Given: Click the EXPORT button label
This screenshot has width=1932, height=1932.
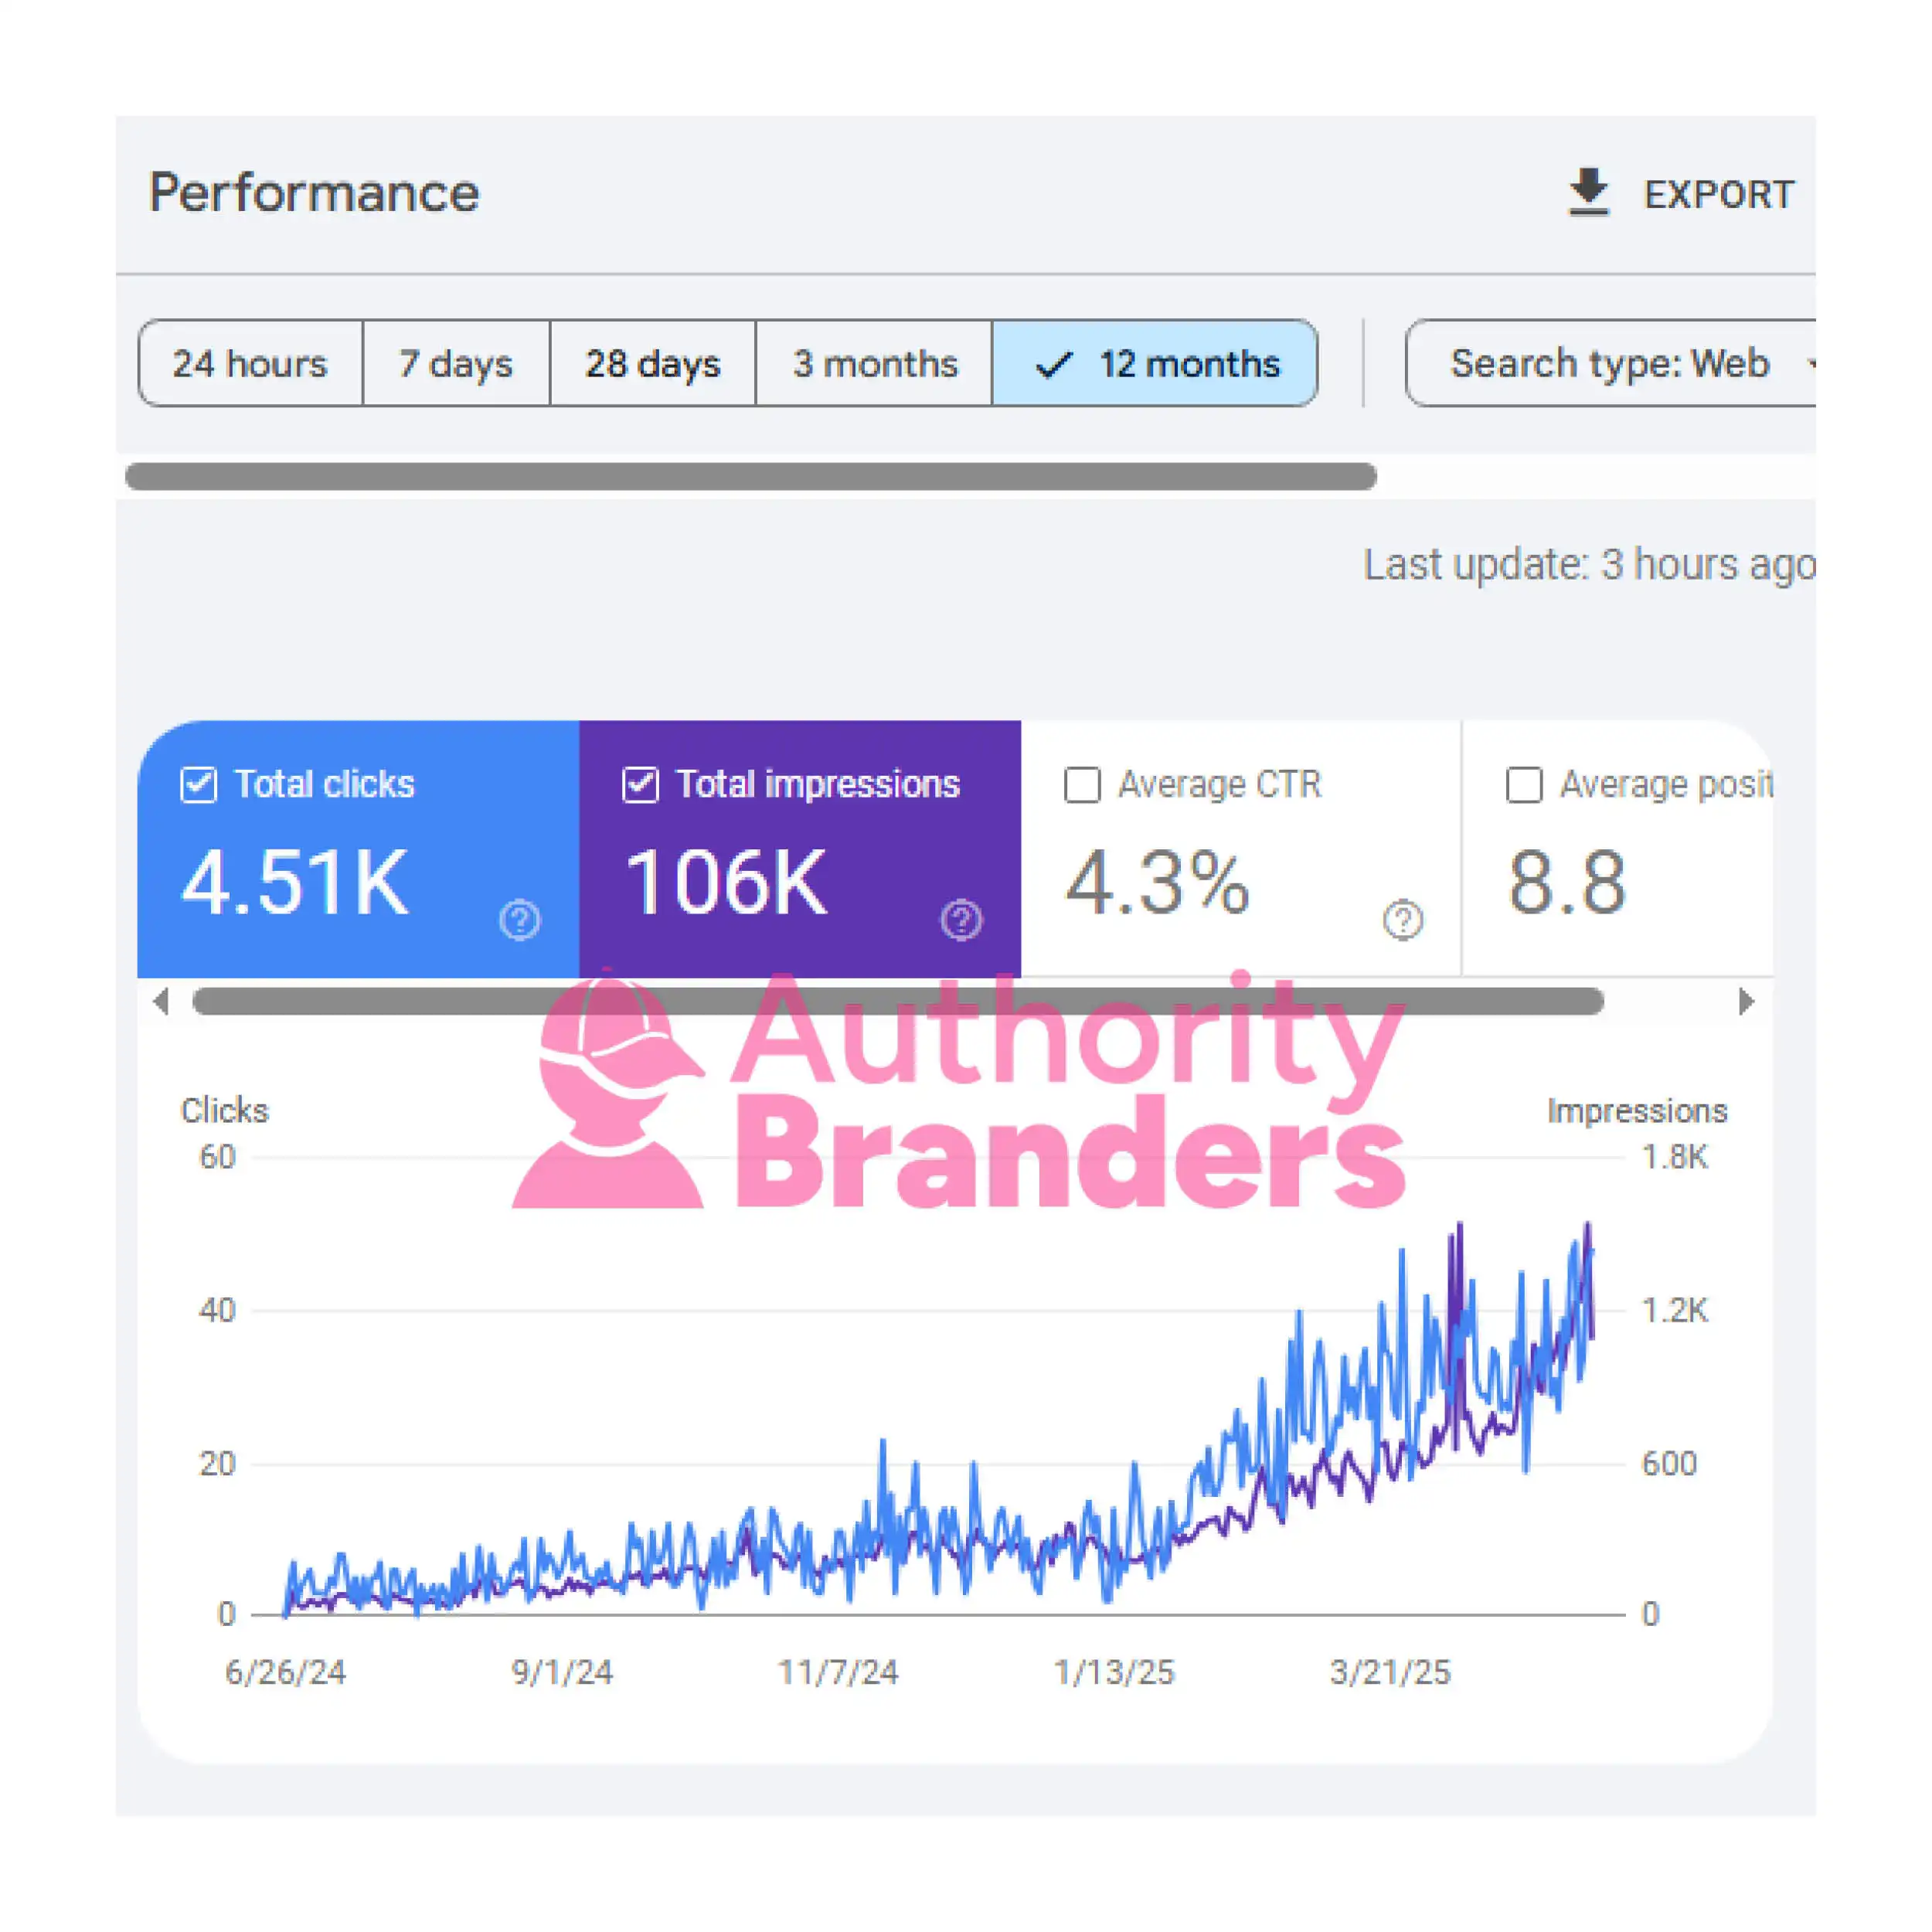Looking at the screenshot, I should point(1719,194).
